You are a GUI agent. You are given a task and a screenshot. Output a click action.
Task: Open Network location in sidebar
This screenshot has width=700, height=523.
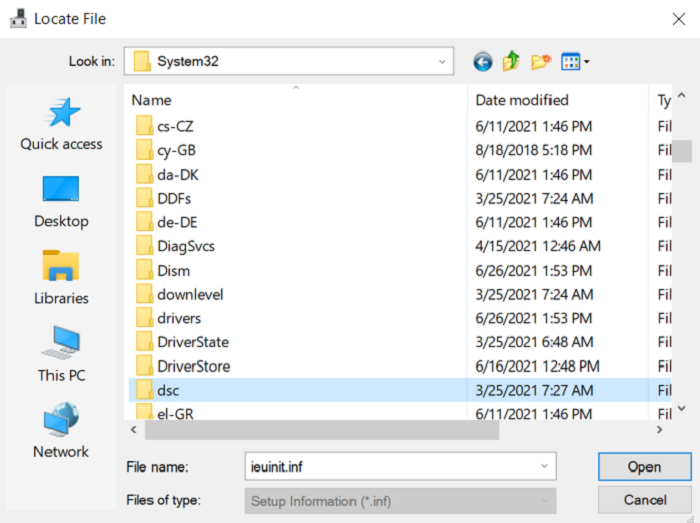coord(61,430)
